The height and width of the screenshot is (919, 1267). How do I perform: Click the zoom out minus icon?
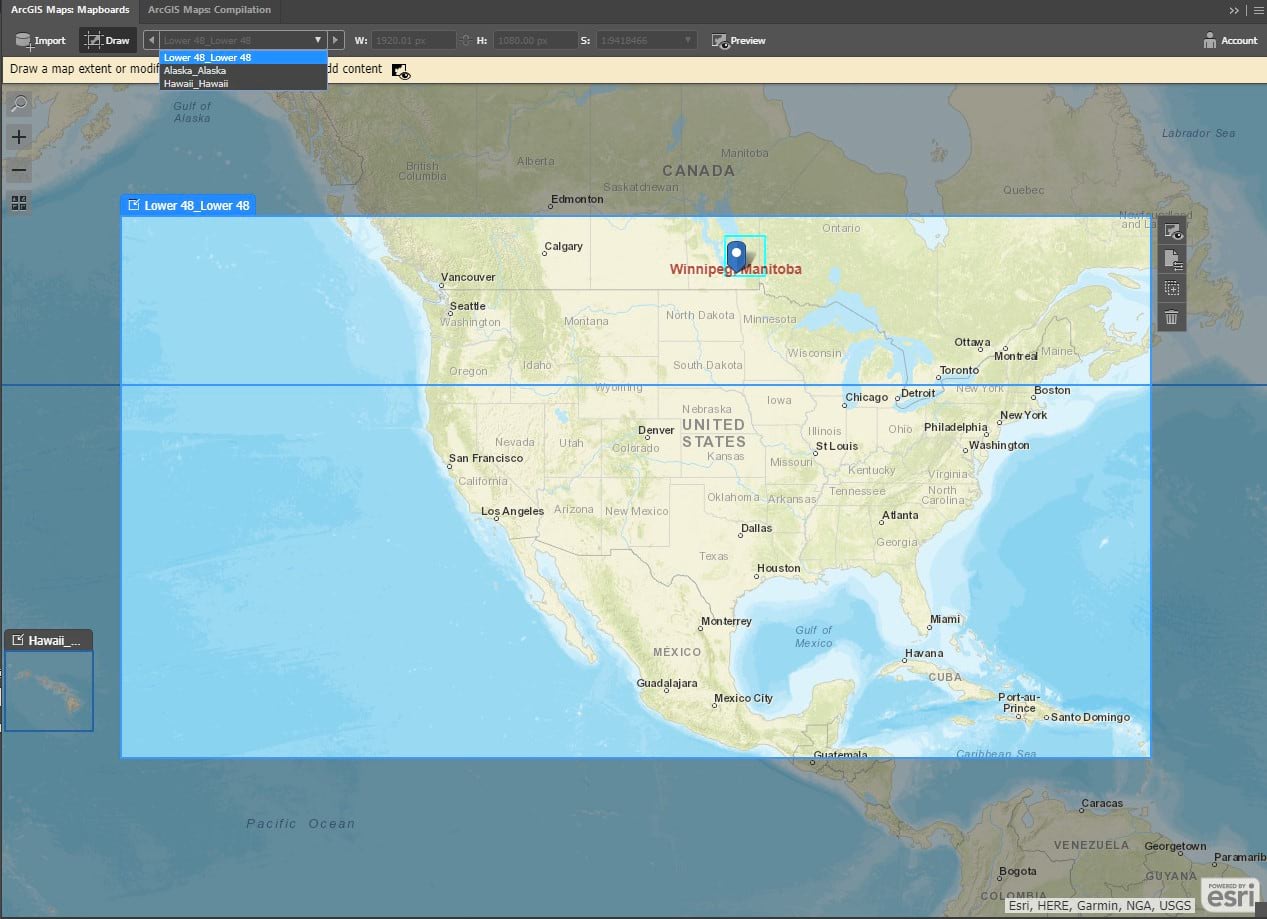click(18, 170)
